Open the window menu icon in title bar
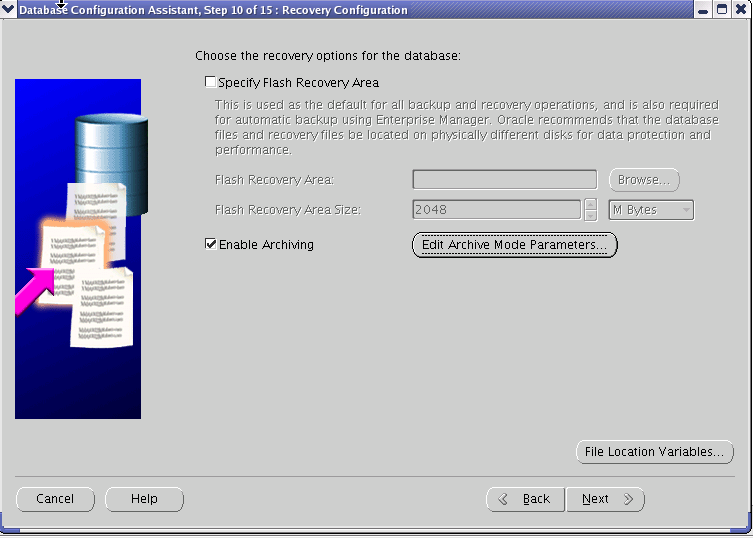 click(9, 10)
